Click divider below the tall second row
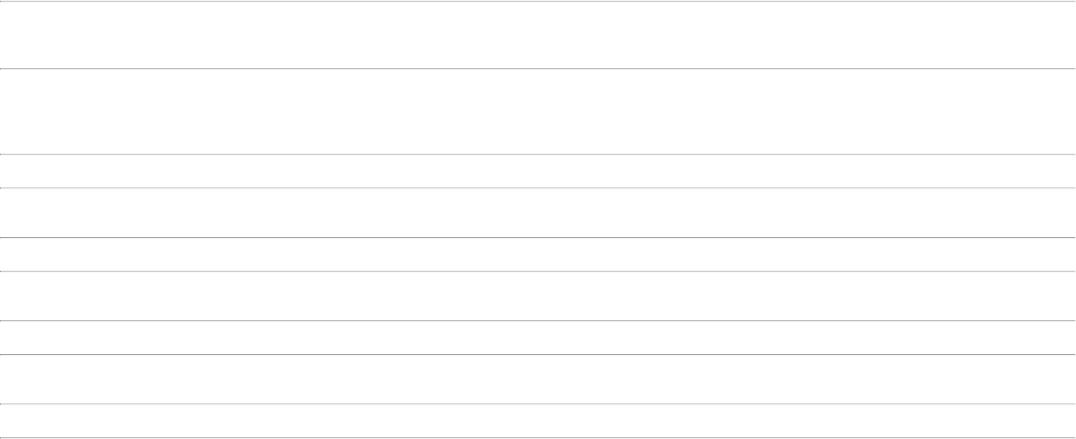Screen dimensions: 1076x439 pyautogui.click(x=538, y=154)
